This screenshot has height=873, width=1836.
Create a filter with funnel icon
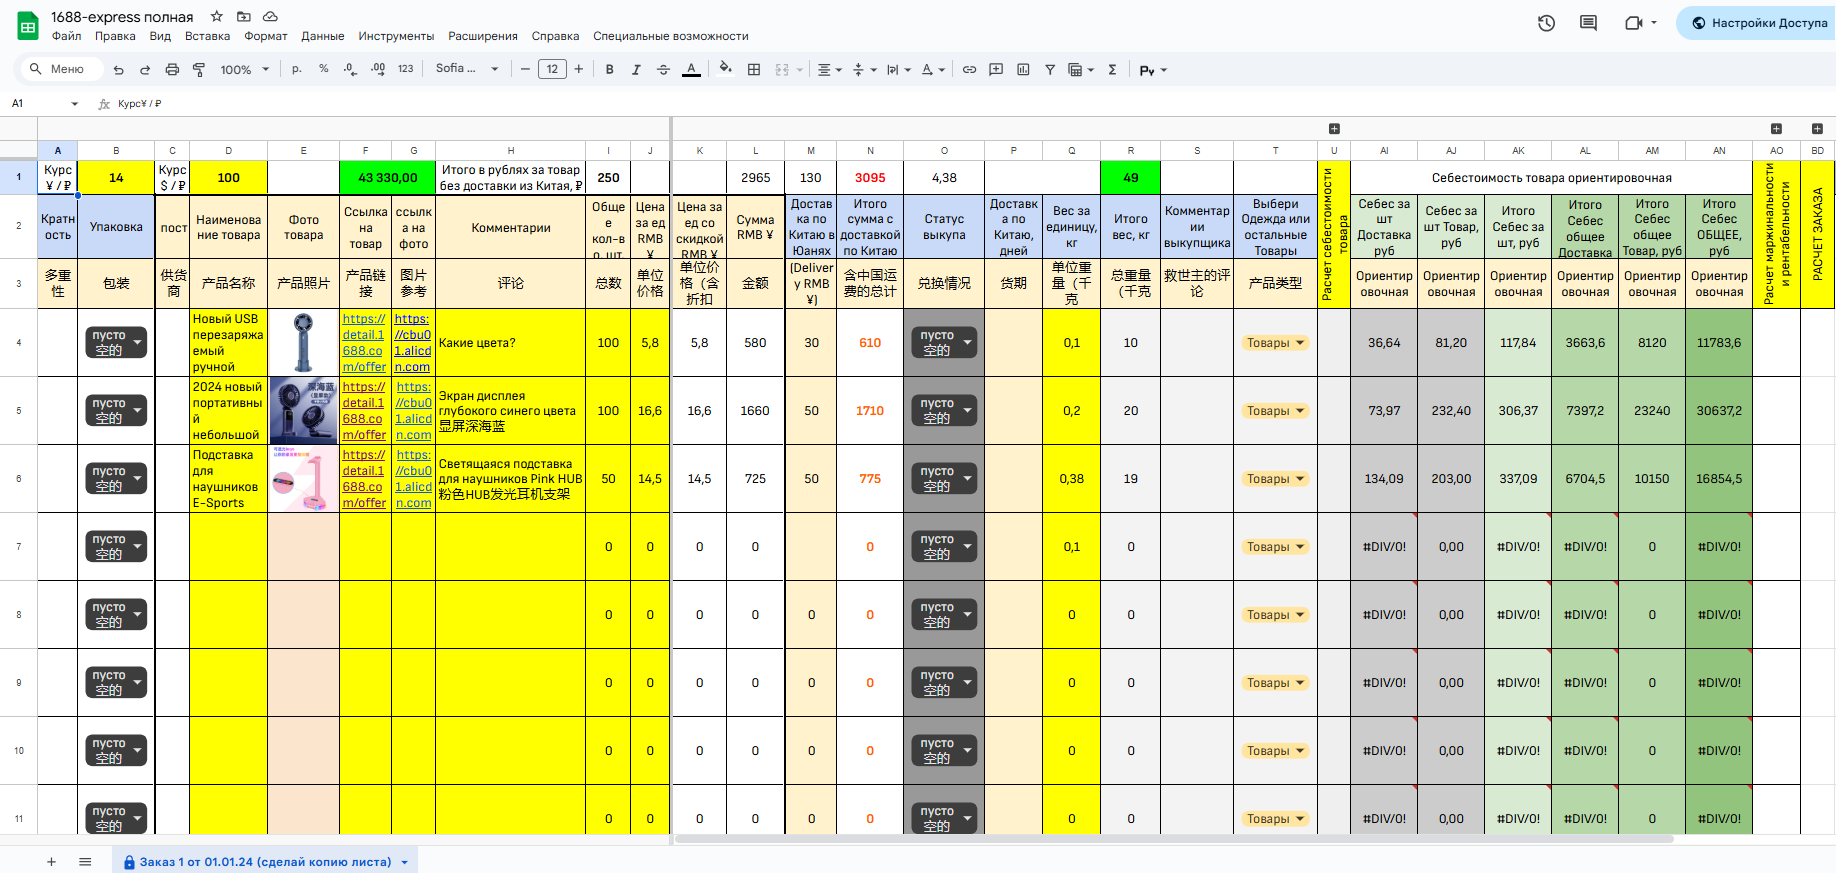coord(1050,69)
